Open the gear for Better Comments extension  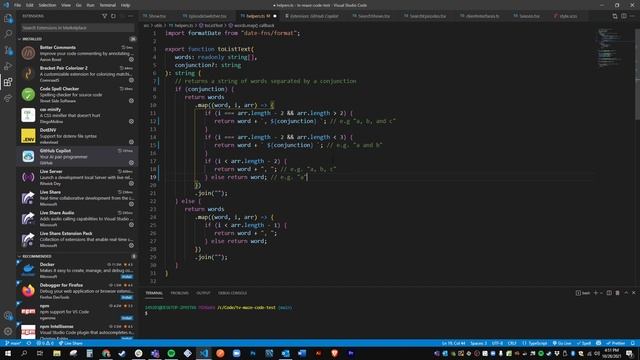point(131,60)
